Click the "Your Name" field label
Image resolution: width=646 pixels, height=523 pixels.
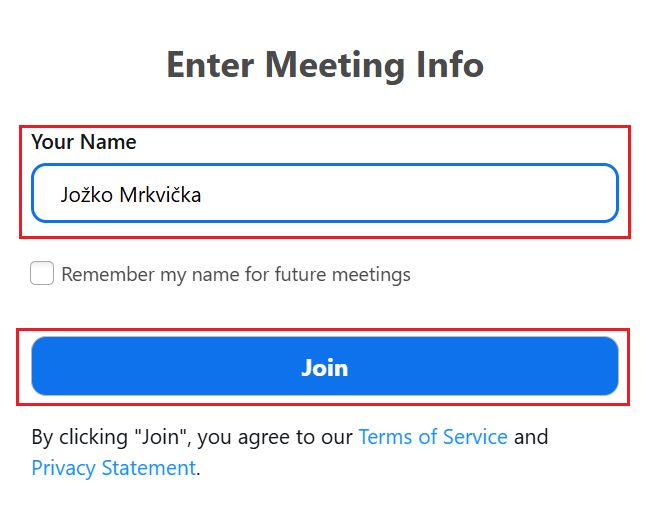(x=84, y=142)
